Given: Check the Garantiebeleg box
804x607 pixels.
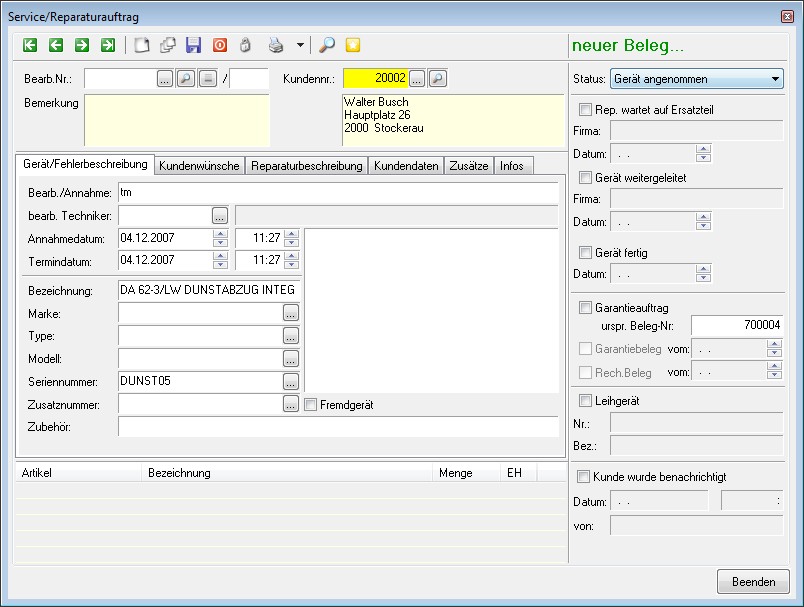Looking at the screenshot, I should (585, 349).
